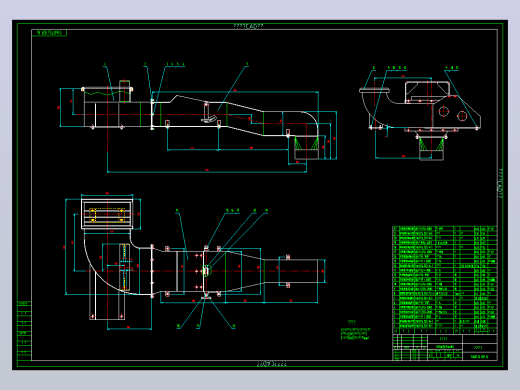Click the title block under the parts list

(445, 347)
